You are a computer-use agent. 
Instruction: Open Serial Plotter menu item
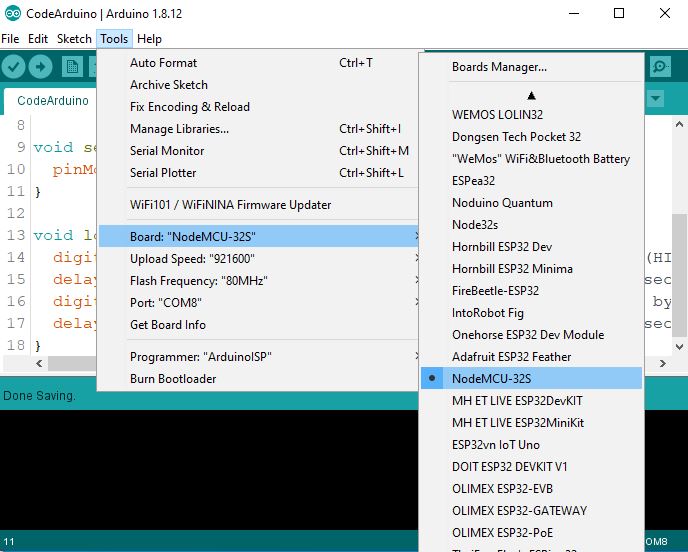pyautogui.click(x=258, y=172)
